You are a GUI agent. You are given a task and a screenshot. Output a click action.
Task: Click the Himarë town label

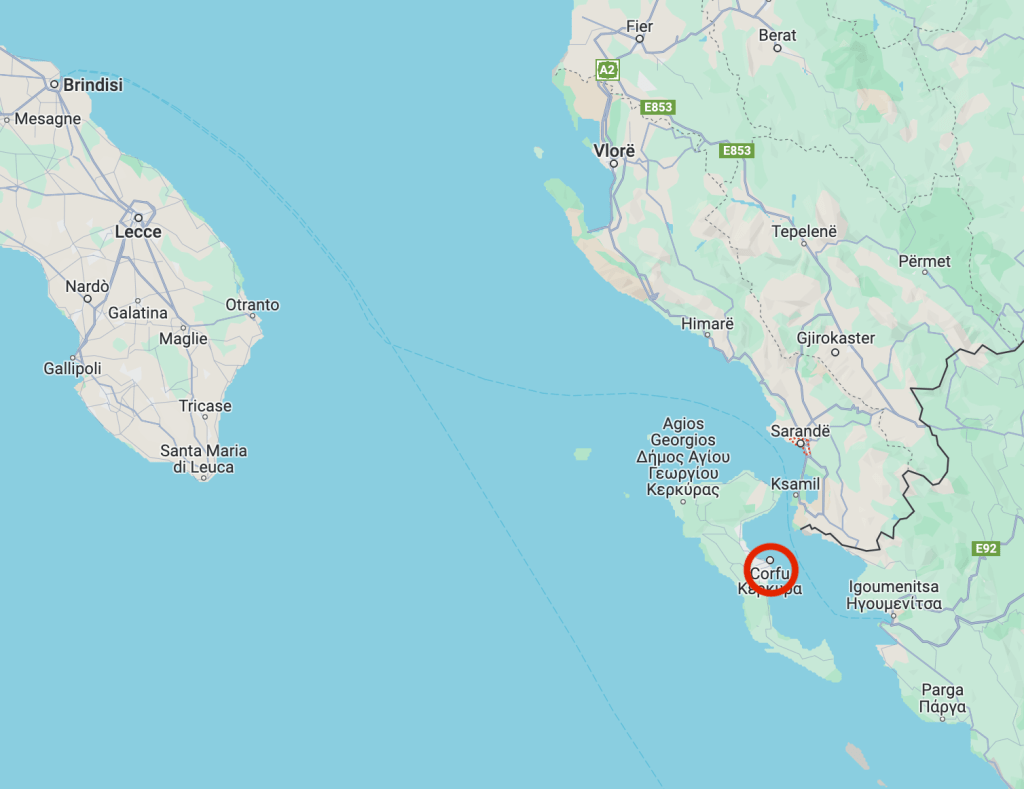(x=707, y=323)
